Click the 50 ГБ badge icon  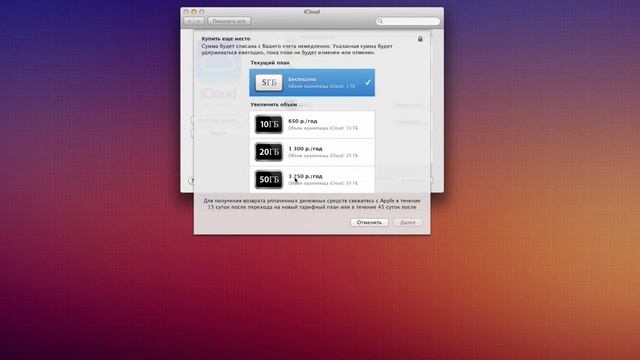coord(269,180)
